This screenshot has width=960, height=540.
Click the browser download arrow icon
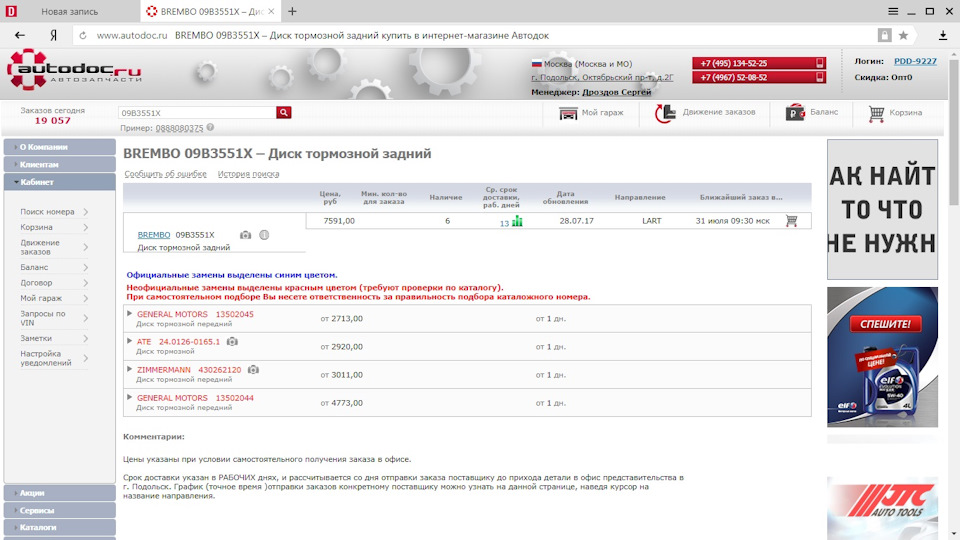(941, 35)
